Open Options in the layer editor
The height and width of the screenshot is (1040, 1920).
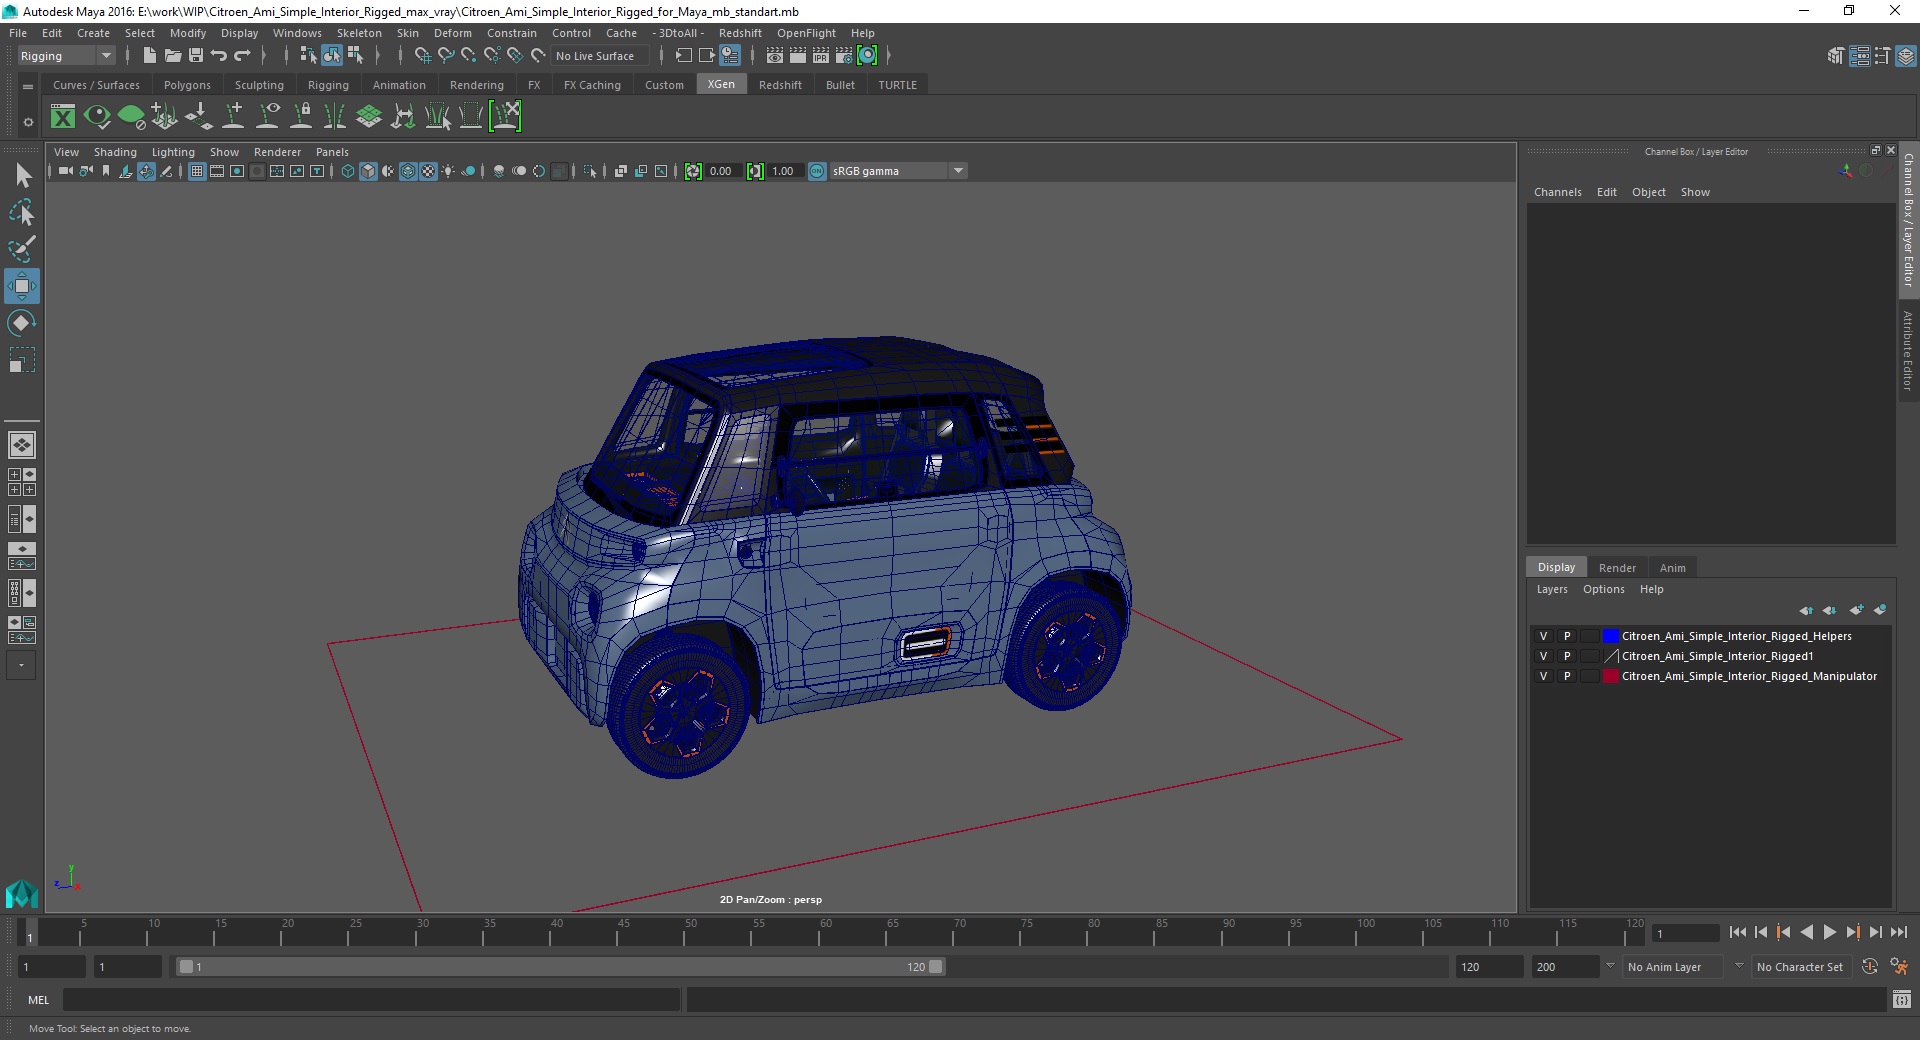coord(1603,589)
